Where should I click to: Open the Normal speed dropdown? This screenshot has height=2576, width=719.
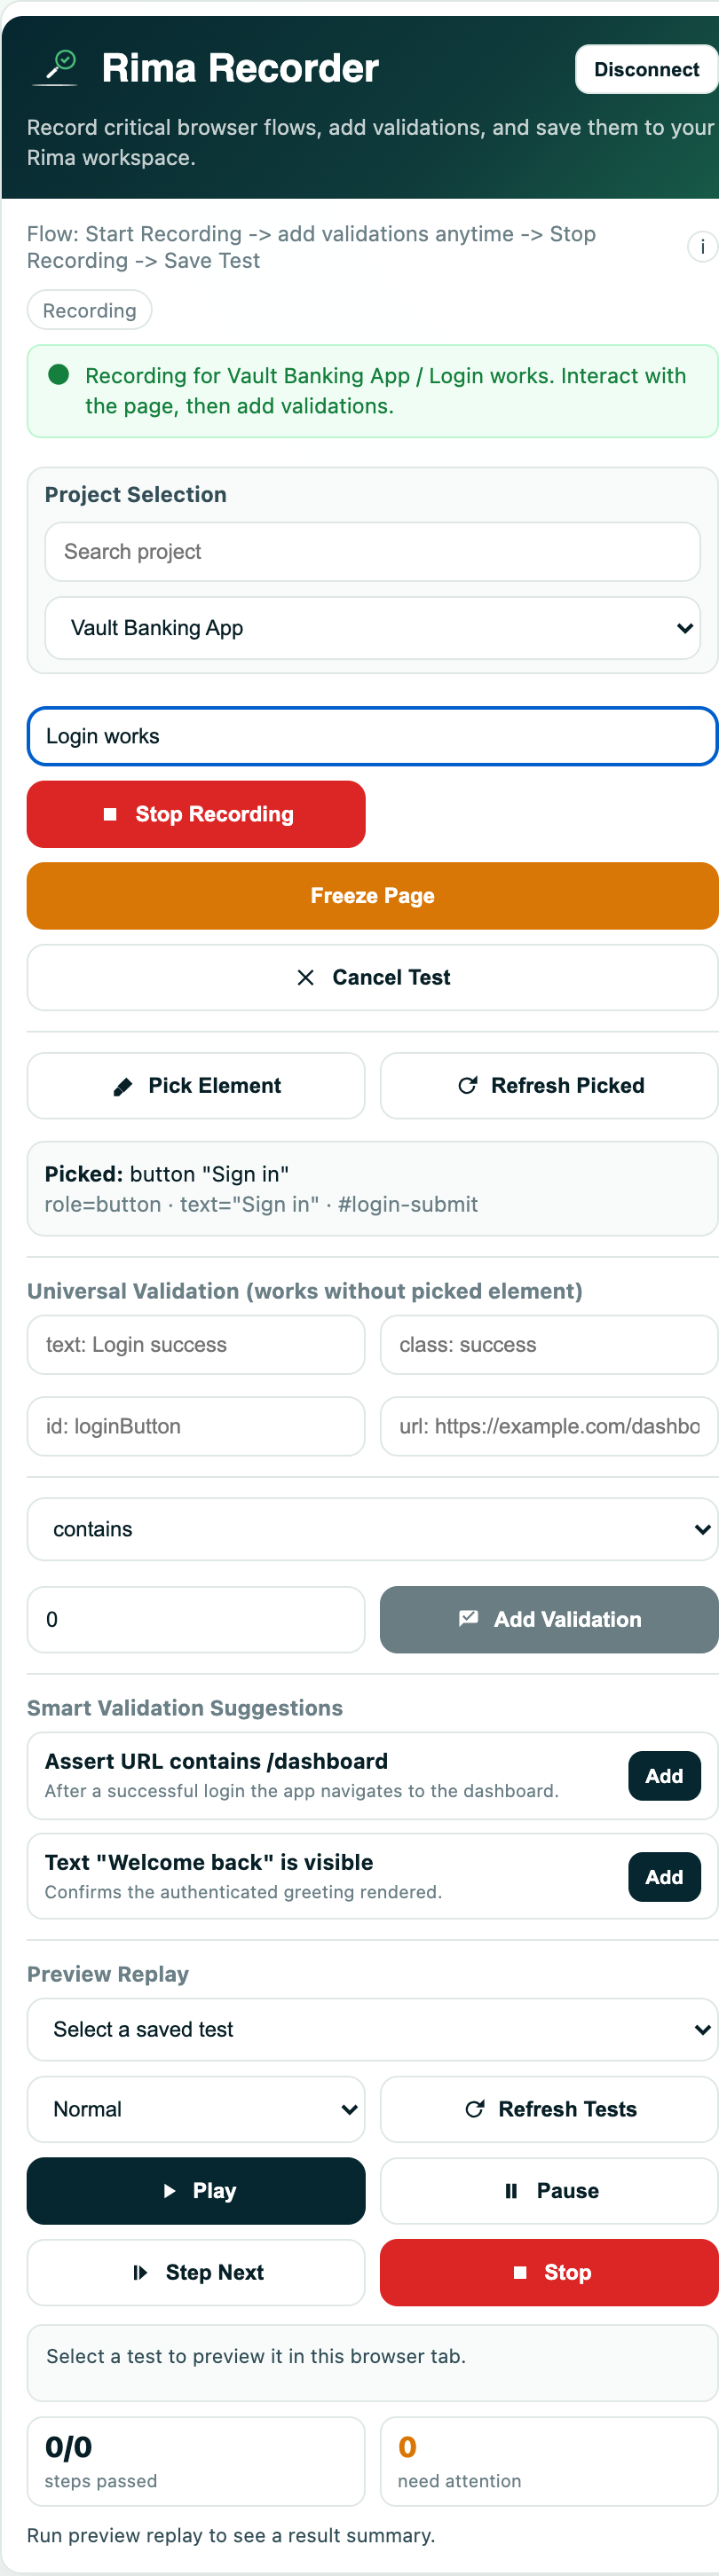pos(196,2109)
